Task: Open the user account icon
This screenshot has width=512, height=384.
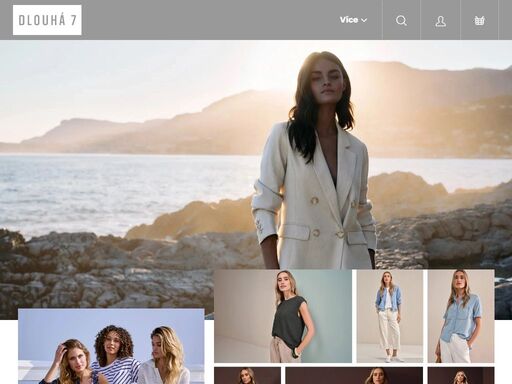Action: (x=441, y=21)
